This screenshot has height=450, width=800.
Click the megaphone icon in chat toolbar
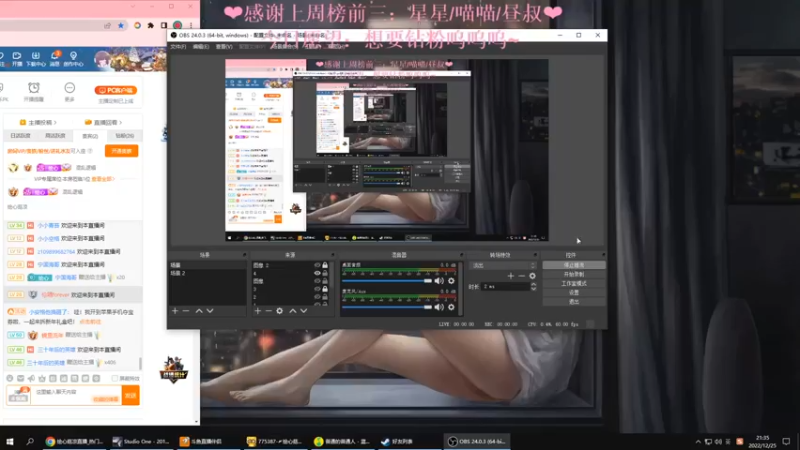[31, 379]
